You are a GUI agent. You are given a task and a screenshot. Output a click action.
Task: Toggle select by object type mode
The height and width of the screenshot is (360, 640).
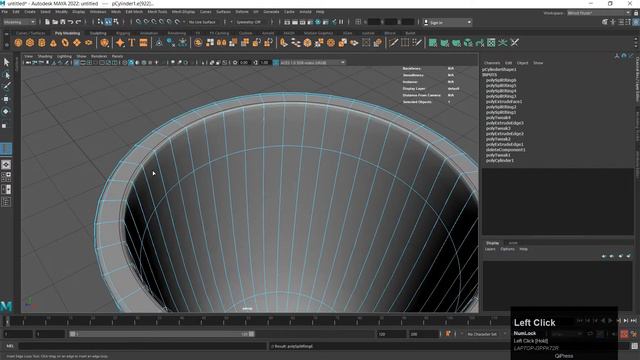coord(108,22)
